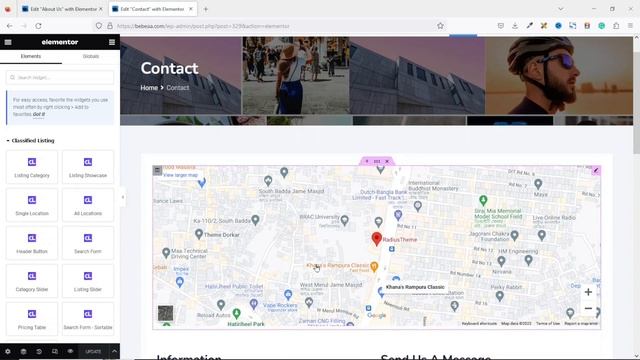Open the Elementor widgets grid icon
Viewport: 640px width, 360px height.
(x=112, y=42)
